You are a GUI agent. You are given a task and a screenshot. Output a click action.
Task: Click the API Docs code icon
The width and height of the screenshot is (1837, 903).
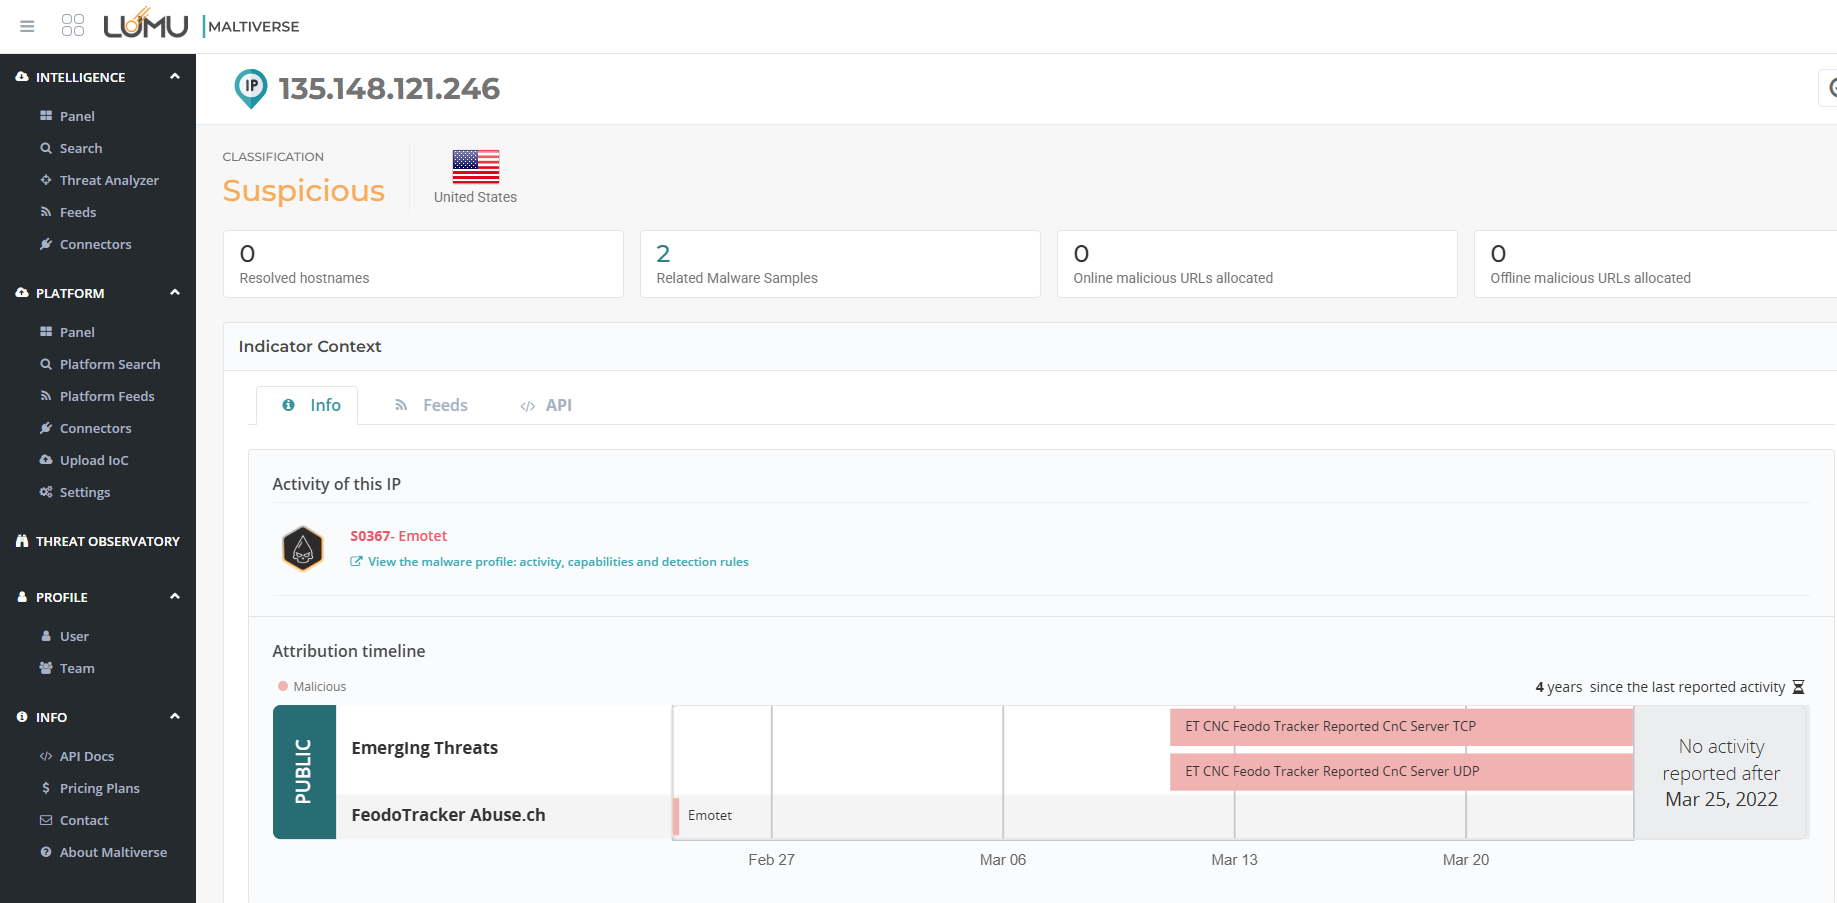coord(46,756)
